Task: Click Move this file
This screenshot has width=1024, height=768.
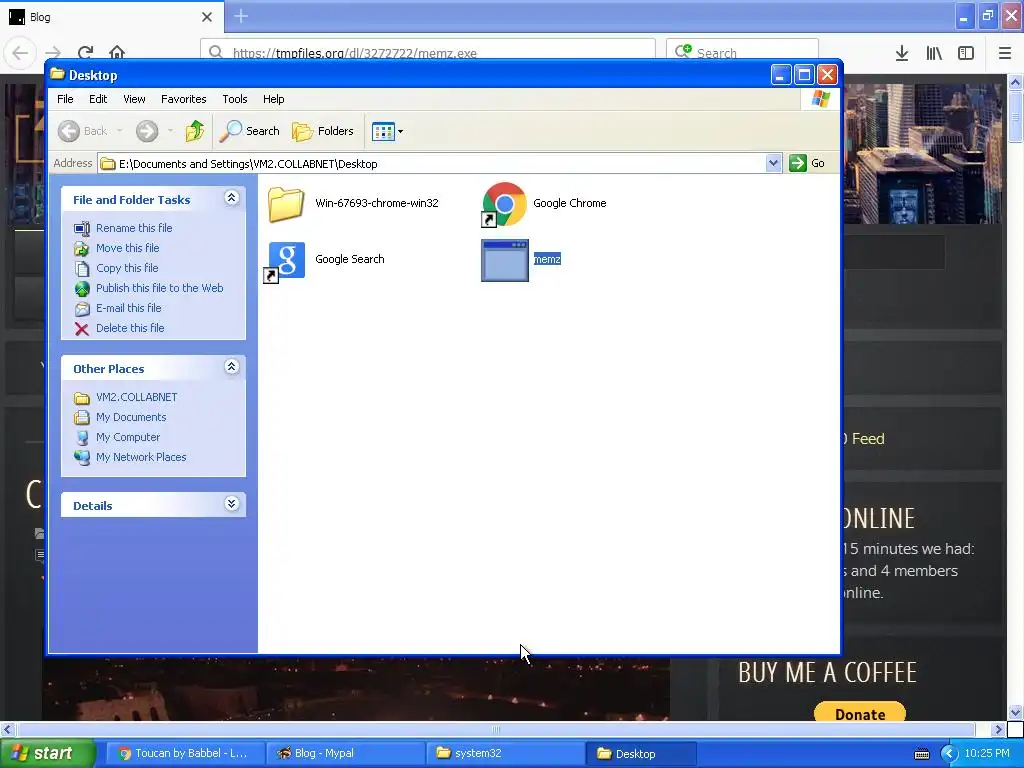Action: point(127,248)
